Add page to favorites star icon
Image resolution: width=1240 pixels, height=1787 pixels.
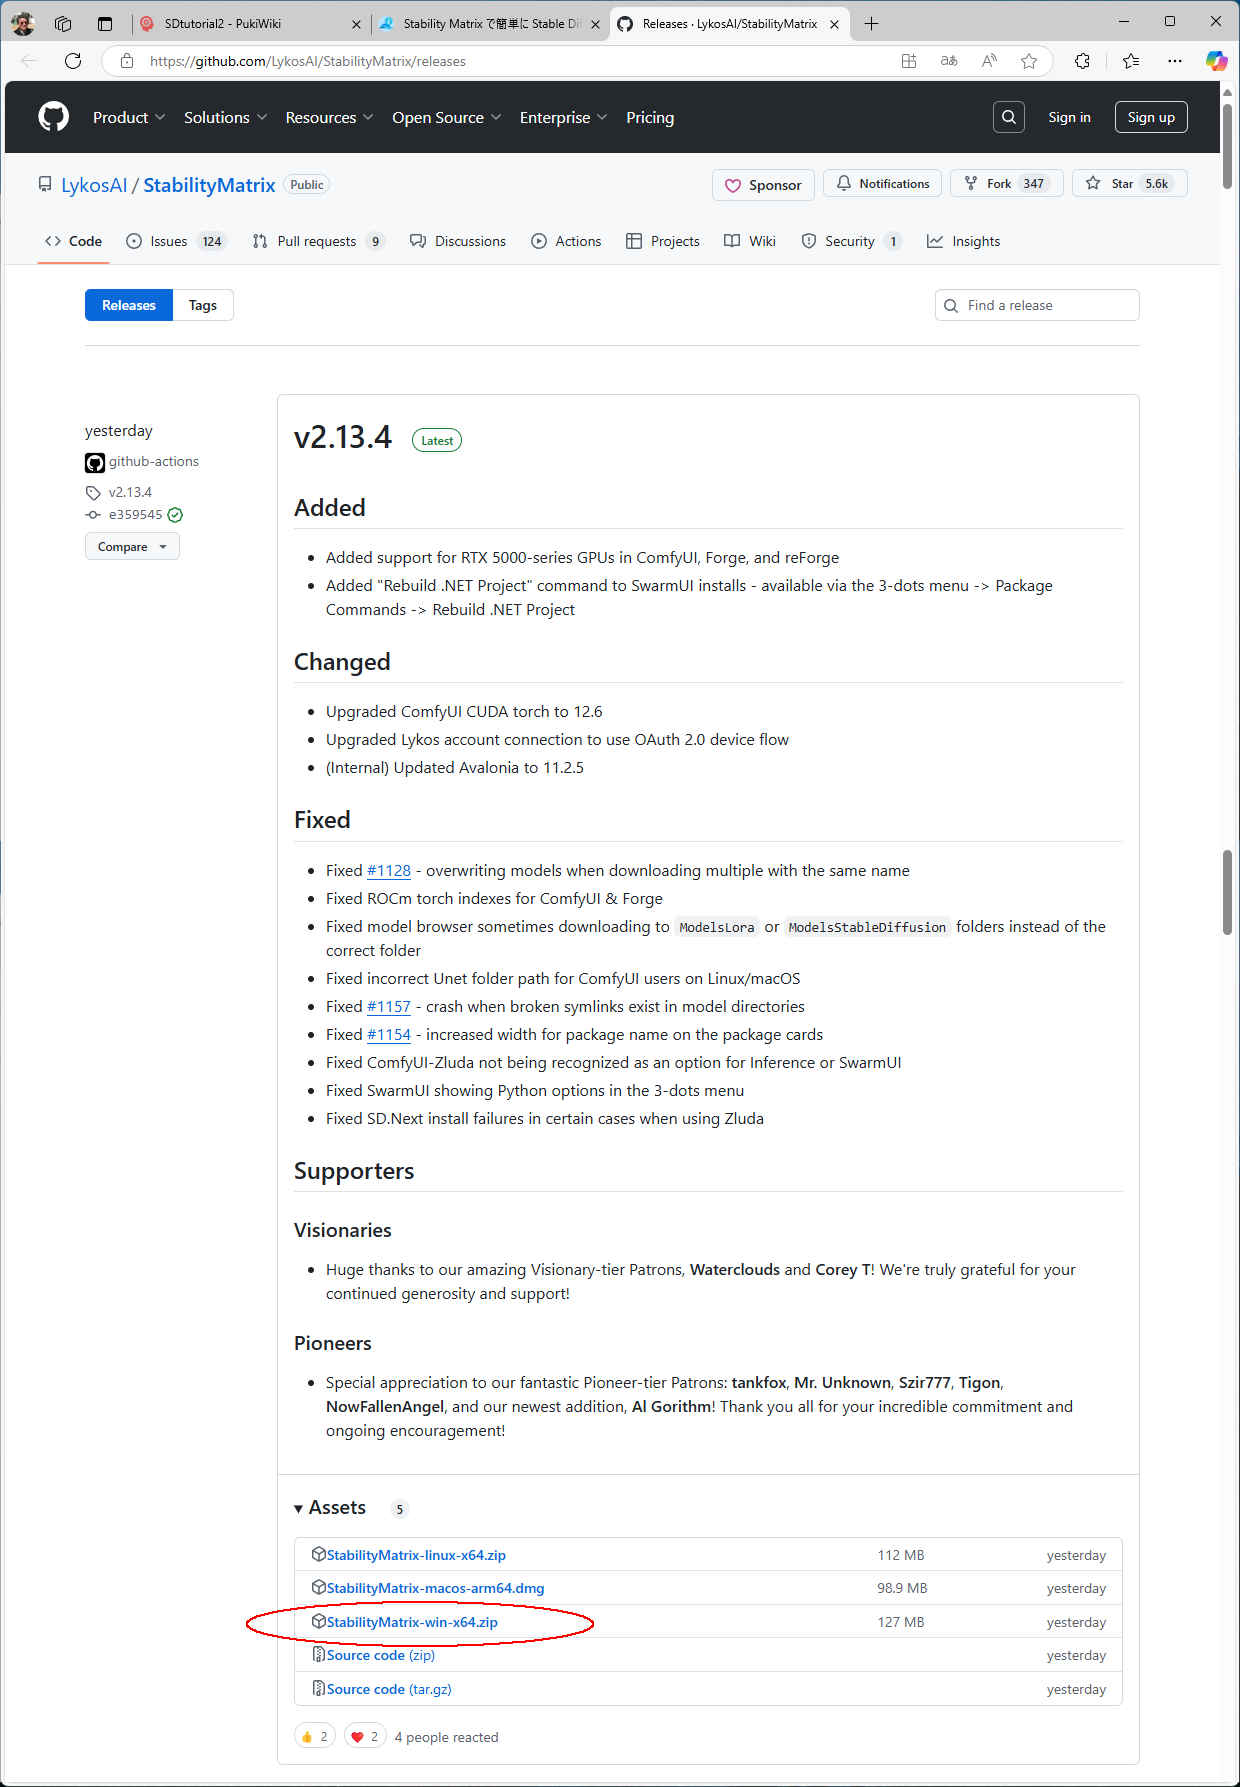click(x=1028, y=61)
